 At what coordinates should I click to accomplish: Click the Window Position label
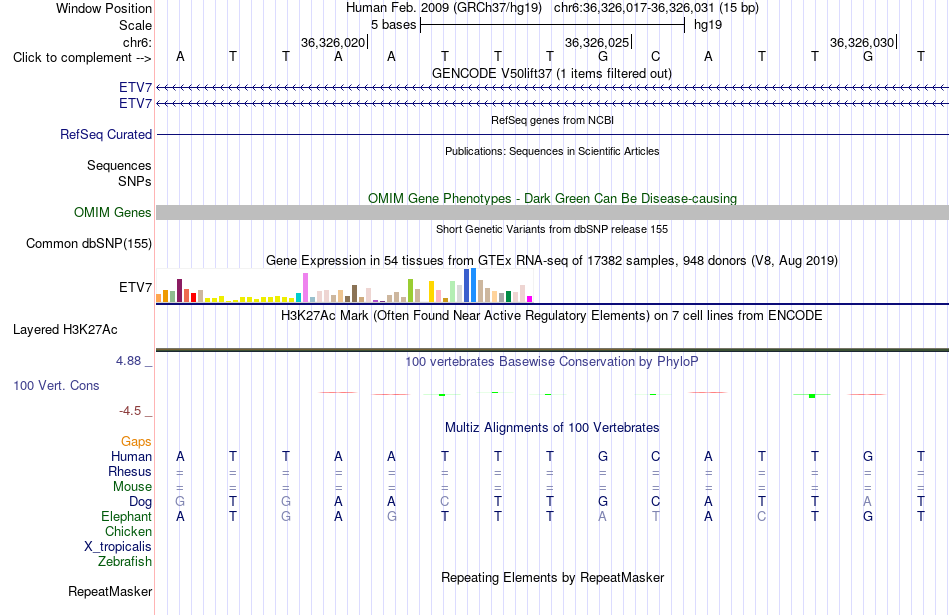[104, 8]
